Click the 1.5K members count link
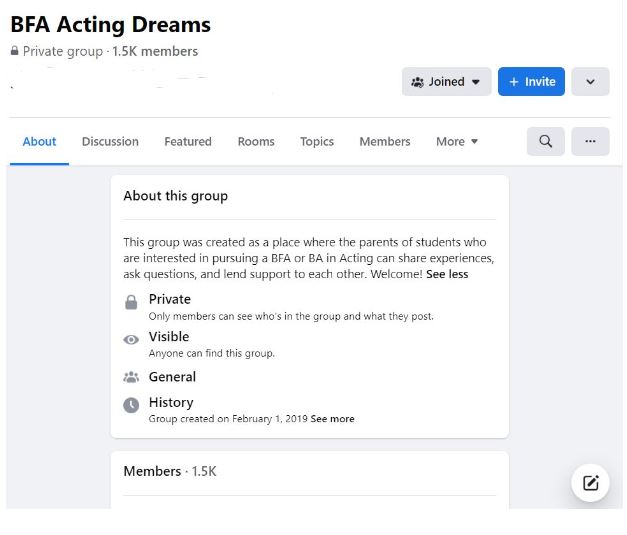The image size is (627, 535). click(x=155, y=51)
